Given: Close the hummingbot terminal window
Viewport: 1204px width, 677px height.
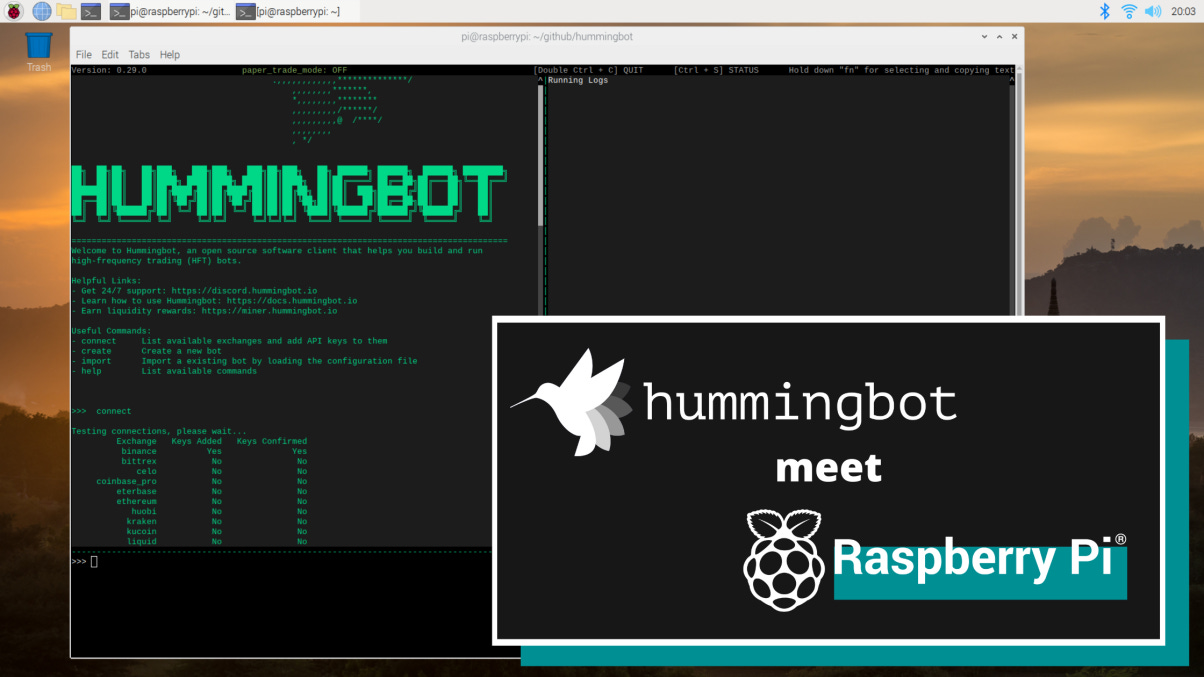Looking at the screenshot, I should coord(1013,36).
